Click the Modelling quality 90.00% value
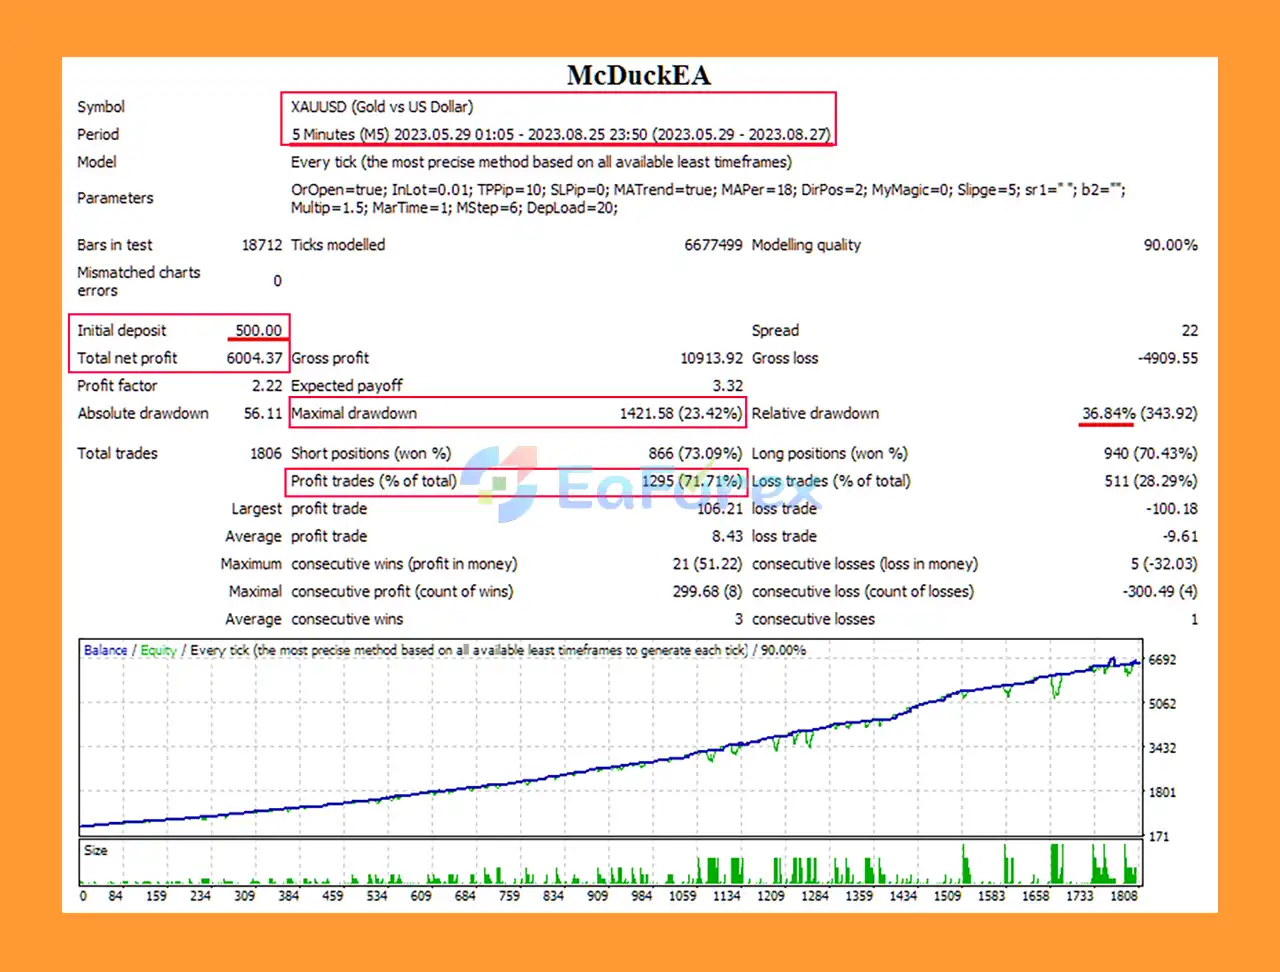This screenshot has width=1280, height=972. 1170,245
